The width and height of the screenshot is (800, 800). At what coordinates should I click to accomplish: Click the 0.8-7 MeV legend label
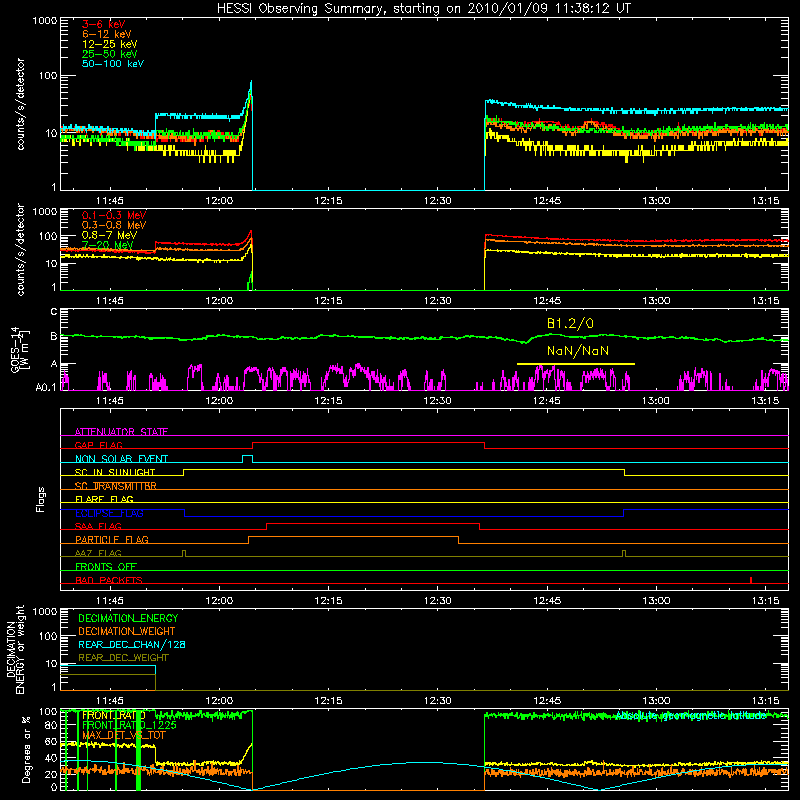pos(109,235)
